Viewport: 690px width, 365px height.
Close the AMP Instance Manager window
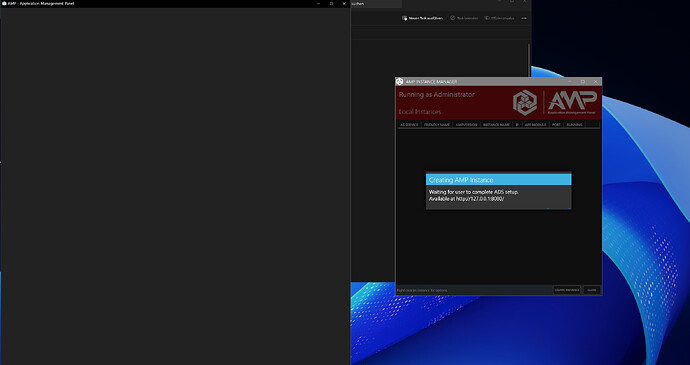pos(595,82)
